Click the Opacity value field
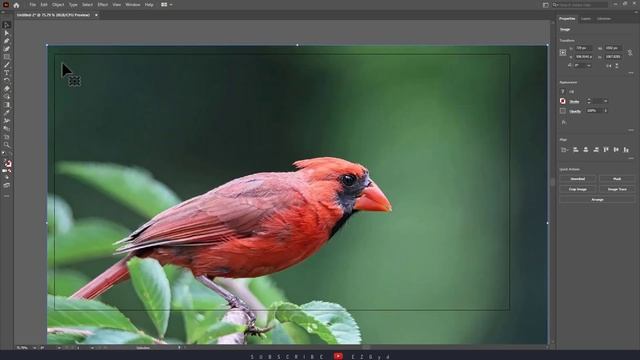Viewport: 640px width, 360px height. (594, 111)
